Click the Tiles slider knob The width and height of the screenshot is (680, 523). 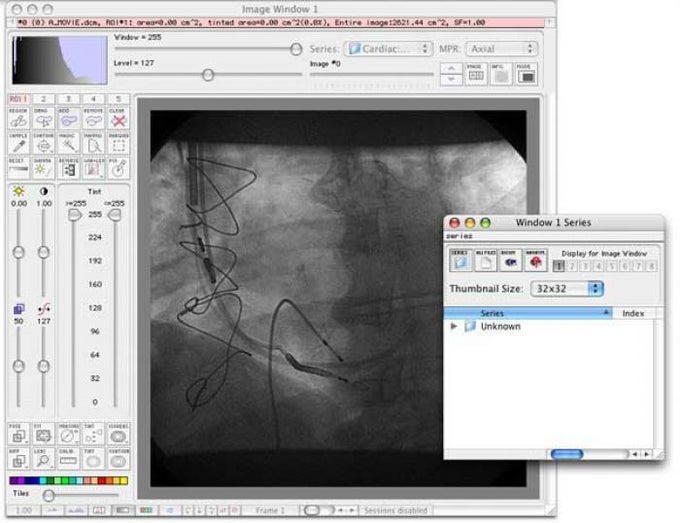pos(49,495)
